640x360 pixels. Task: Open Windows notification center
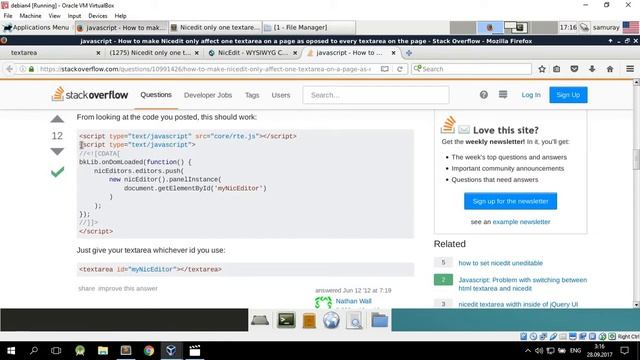click(624, 351)
